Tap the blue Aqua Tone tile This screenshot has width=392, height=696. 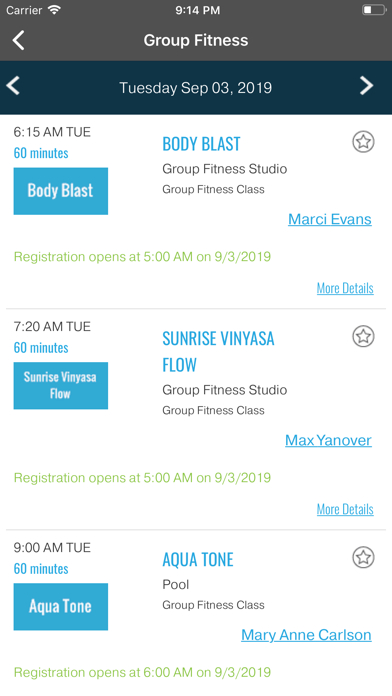(x=61, y=606)
